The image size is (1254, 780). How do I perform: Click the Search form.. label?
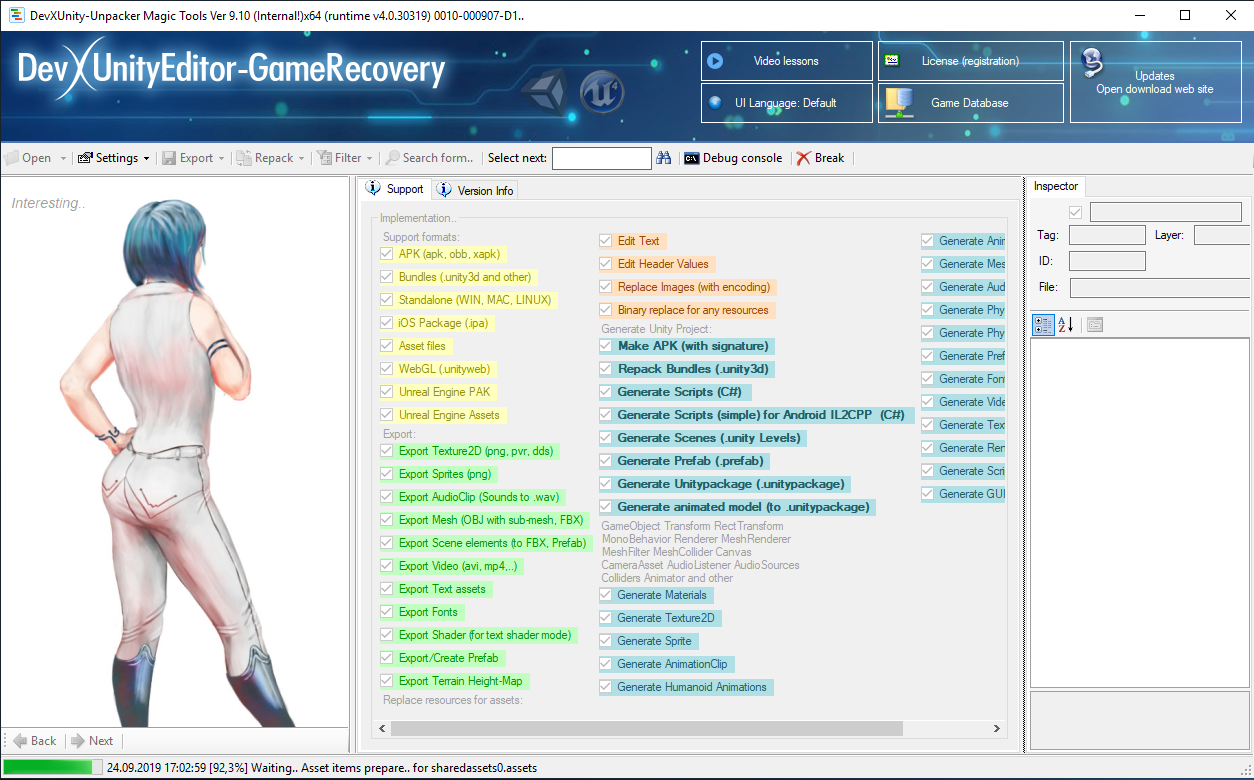(438, 158)
